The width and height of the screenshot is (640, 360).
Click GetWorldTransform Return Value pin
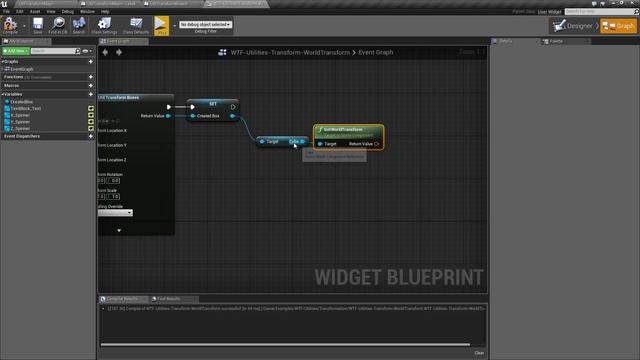click(377, 144)
